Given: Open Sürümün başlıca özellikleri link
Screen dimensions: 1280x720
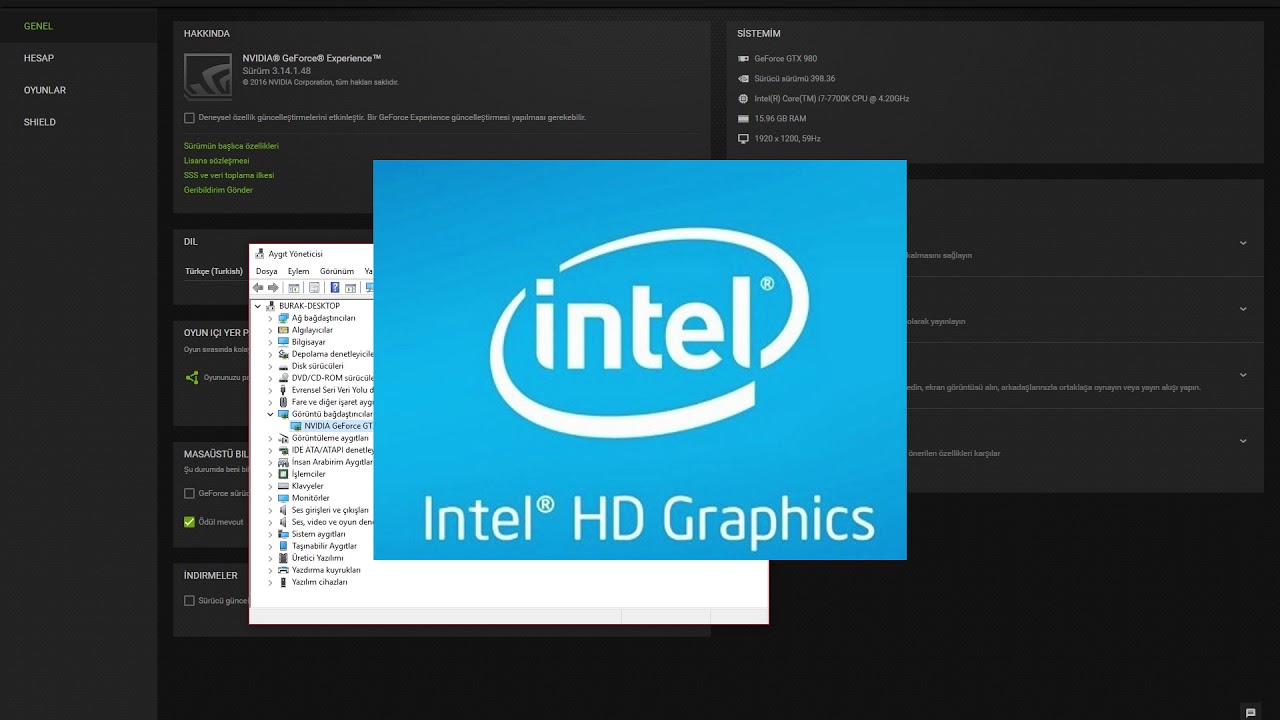Looking at the screenshot, I should (x=231, y=146).
